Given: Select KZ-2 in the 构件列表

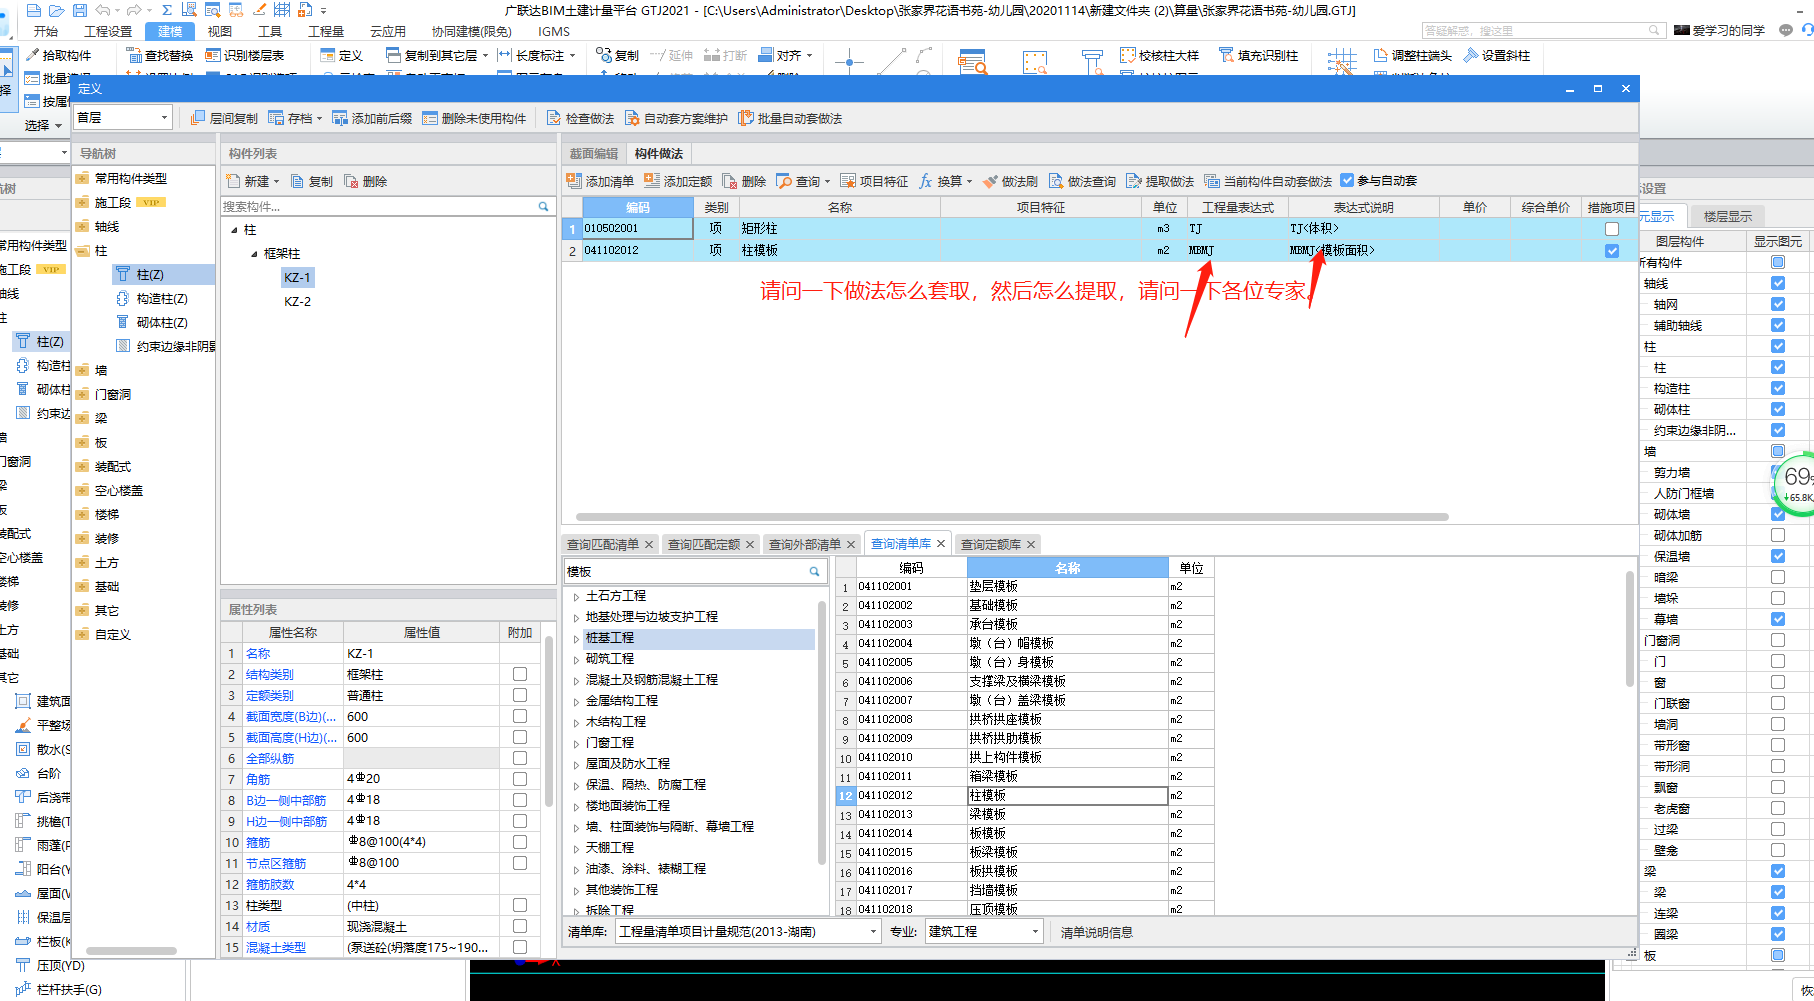Looking at the screenshot, I should (297, 301).
